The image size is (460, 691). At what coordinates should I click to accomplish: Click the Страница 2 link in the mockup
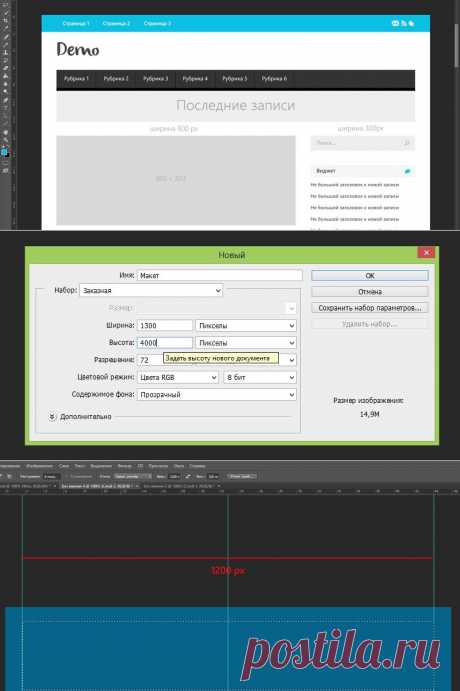coord(116,23)
